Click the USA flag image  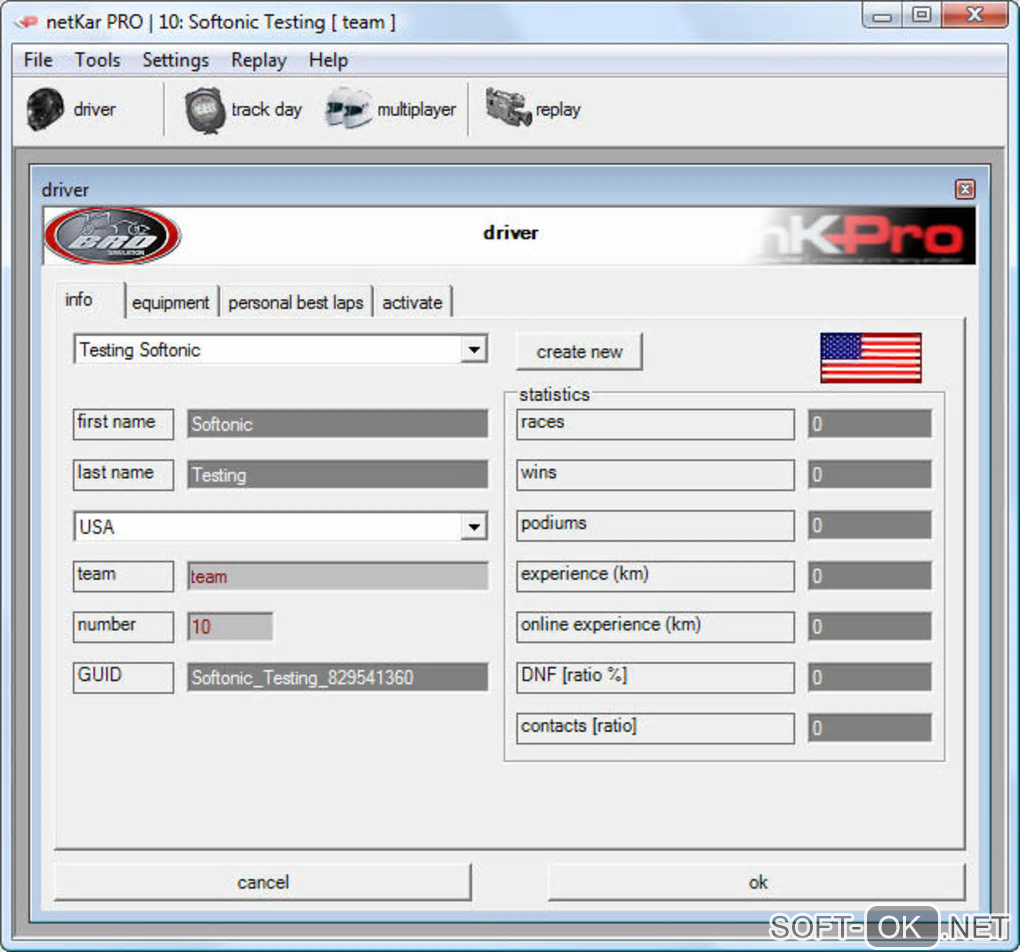tap(870, 358)
